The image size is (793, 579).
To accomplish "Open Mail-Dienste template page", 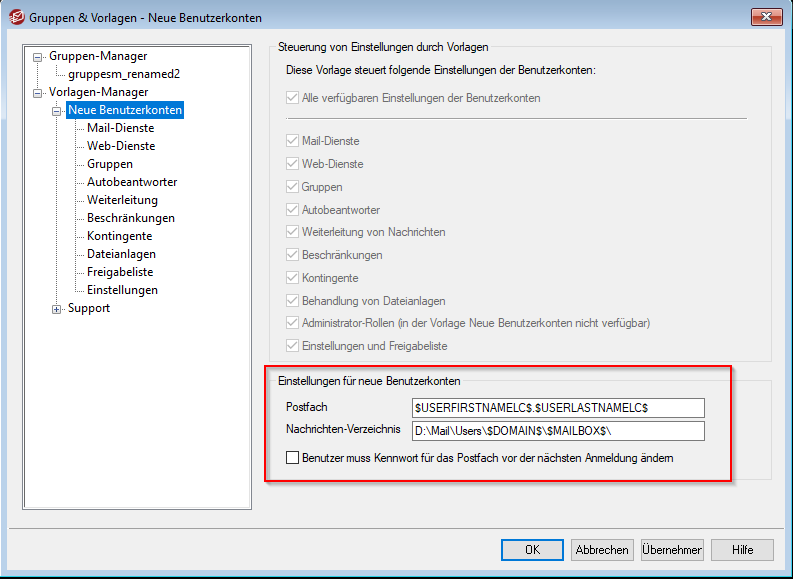I will click(120, 128).
